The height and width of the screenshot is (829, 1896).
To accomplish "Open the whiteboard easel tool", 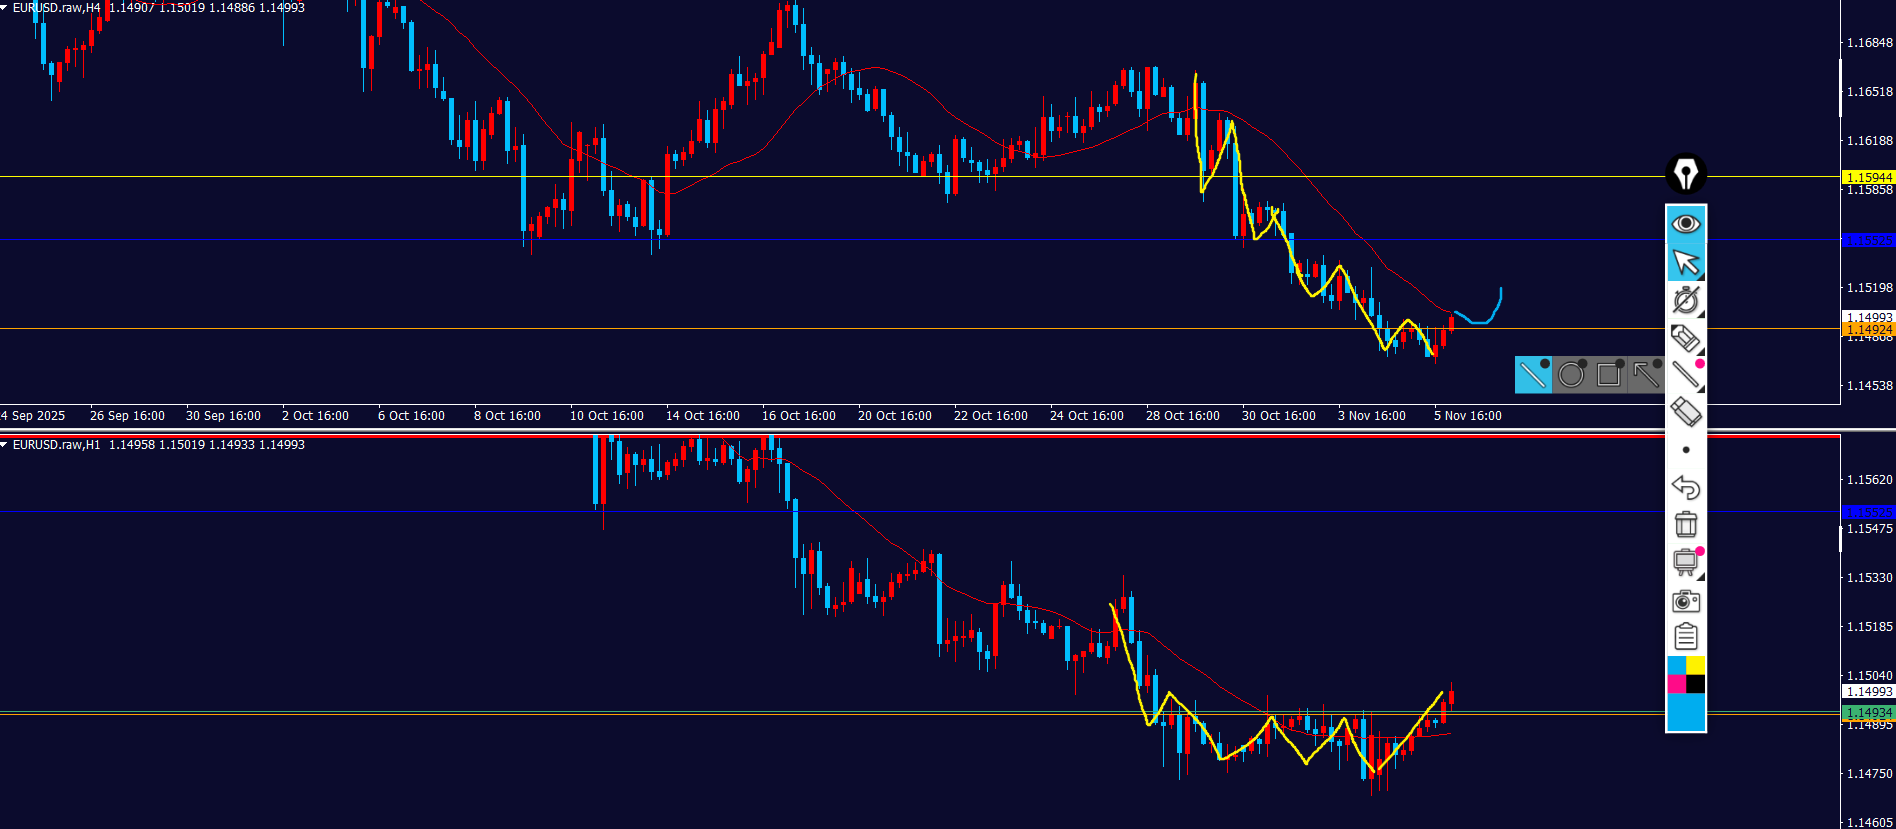I will [x=1686, y=562].
